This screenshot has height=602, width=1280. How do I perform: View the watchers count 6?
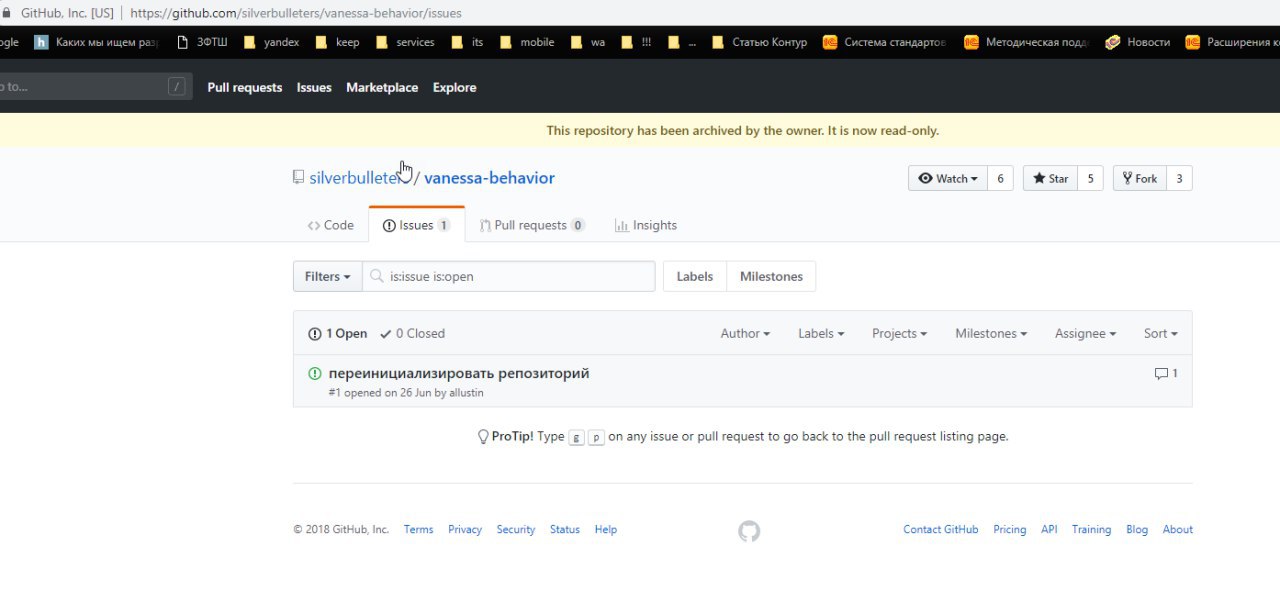tap(1001, 178)
